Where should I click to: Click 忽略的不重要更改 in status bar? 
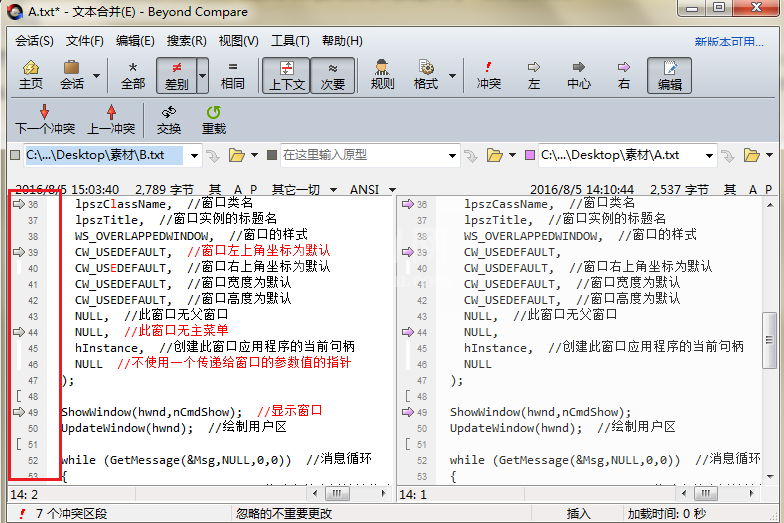284,514
